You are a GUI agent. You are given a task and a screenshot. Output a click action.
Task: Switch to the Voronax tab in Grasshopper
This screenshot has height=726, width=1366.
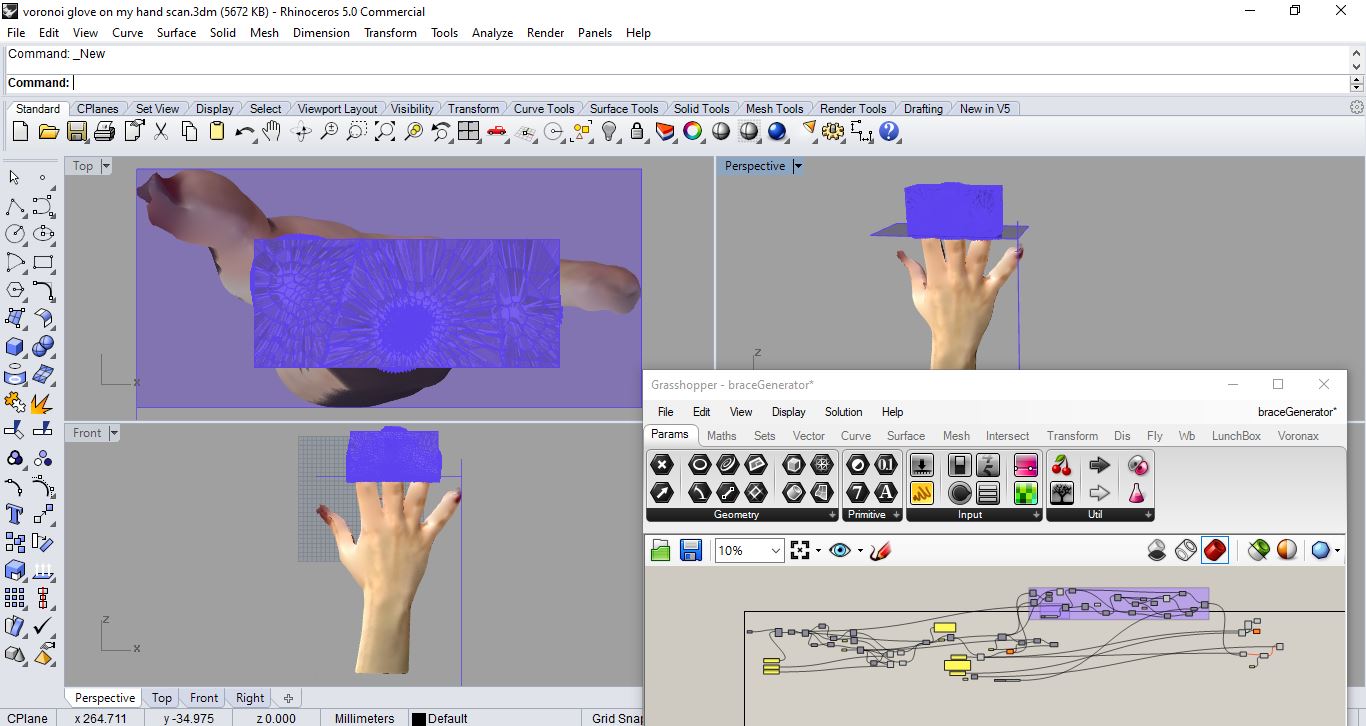pyautogui.click(x=1298, y=436)
